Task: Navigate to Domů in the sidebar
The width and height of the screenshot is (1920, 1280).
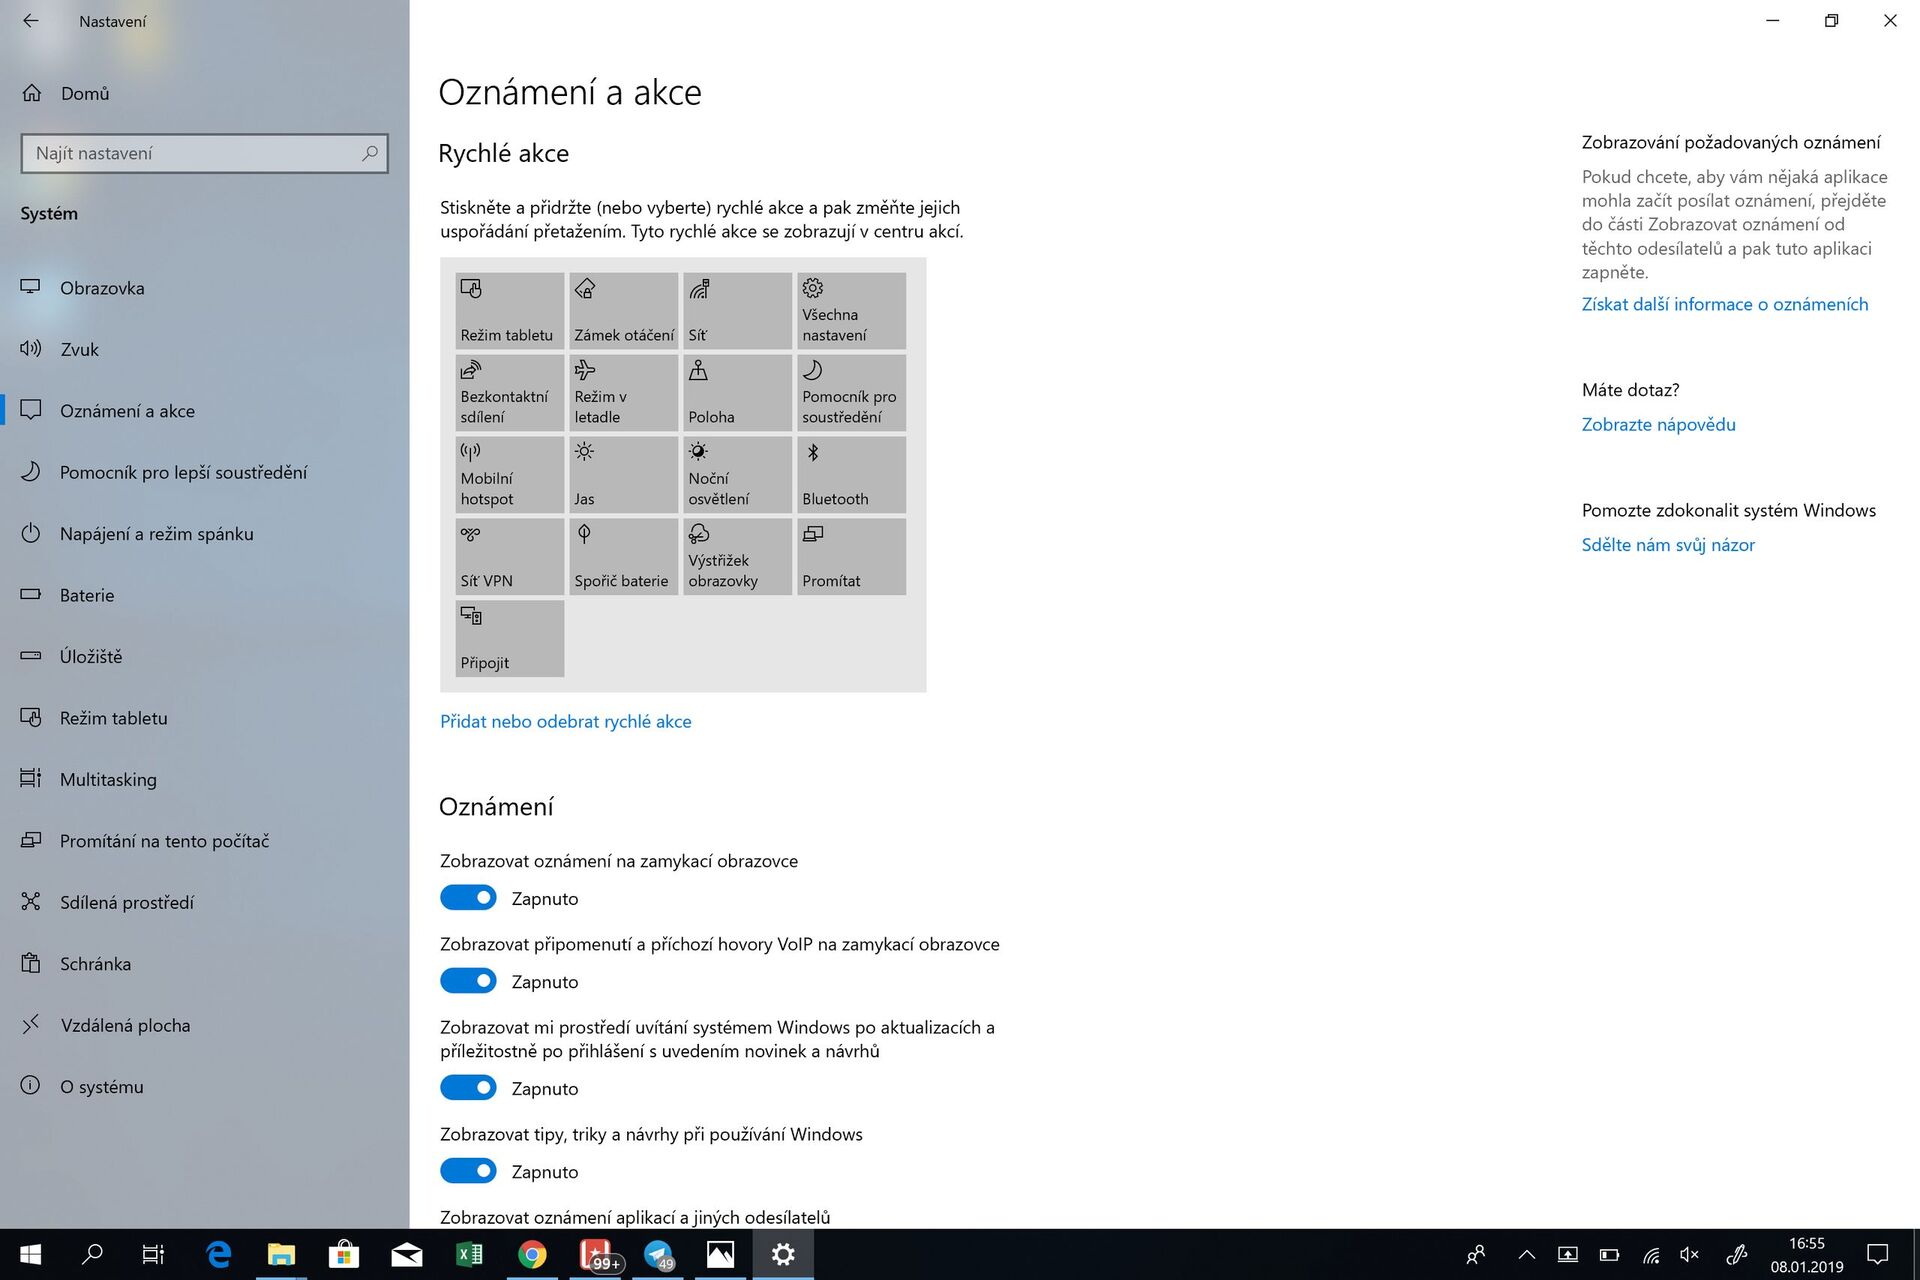Action: click(85, 93)
